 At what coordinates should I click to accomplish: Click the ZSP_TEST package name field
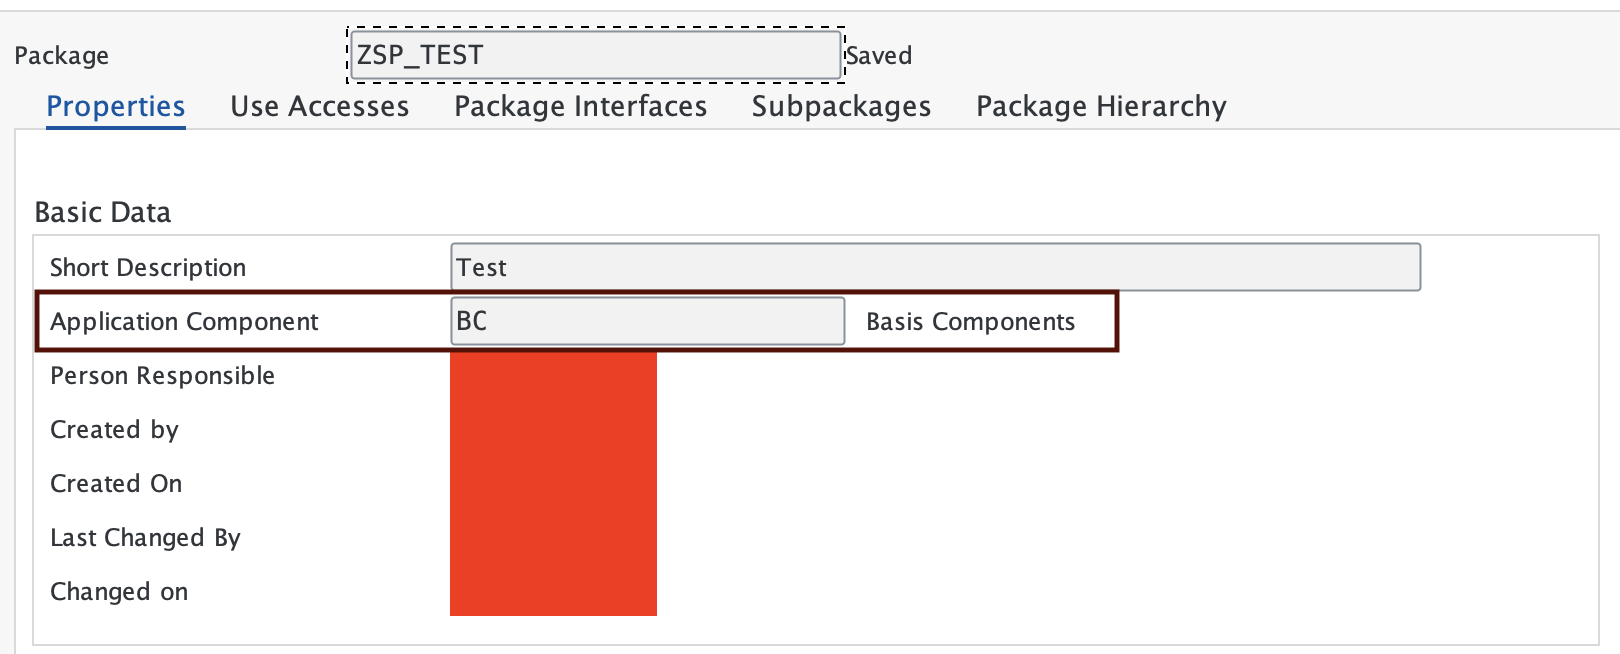(x=595, y=55)
